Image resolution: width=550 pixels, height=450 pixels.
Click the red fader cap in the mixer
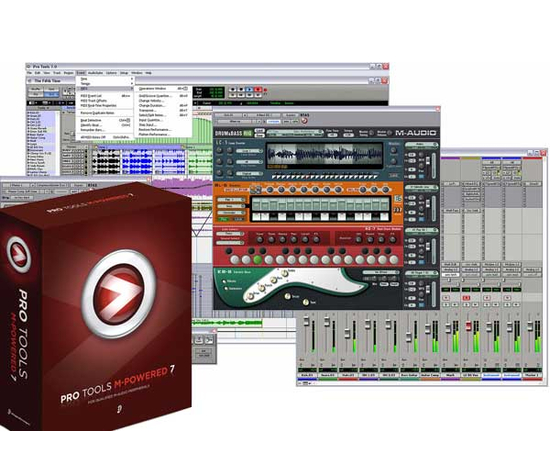pos(468,326)
